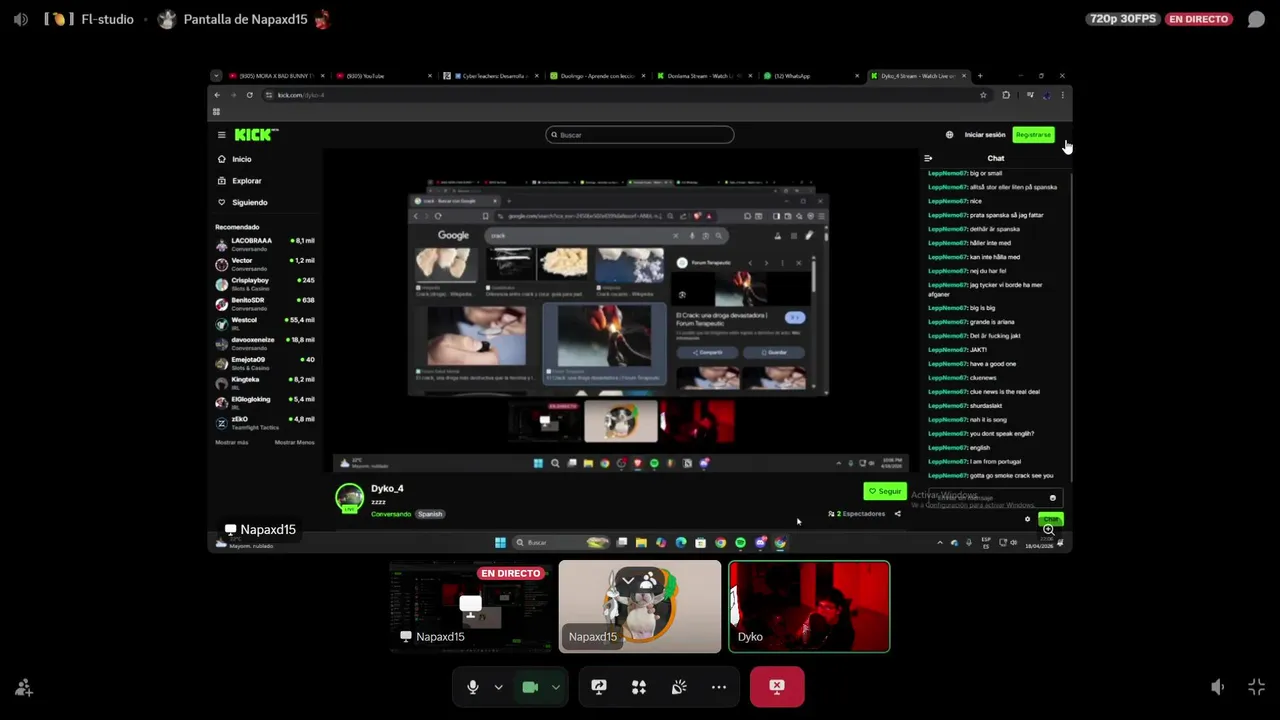Click the browser reload icon
The height and width of the screenshot is (720, 1280).
[x=250, y=95]
